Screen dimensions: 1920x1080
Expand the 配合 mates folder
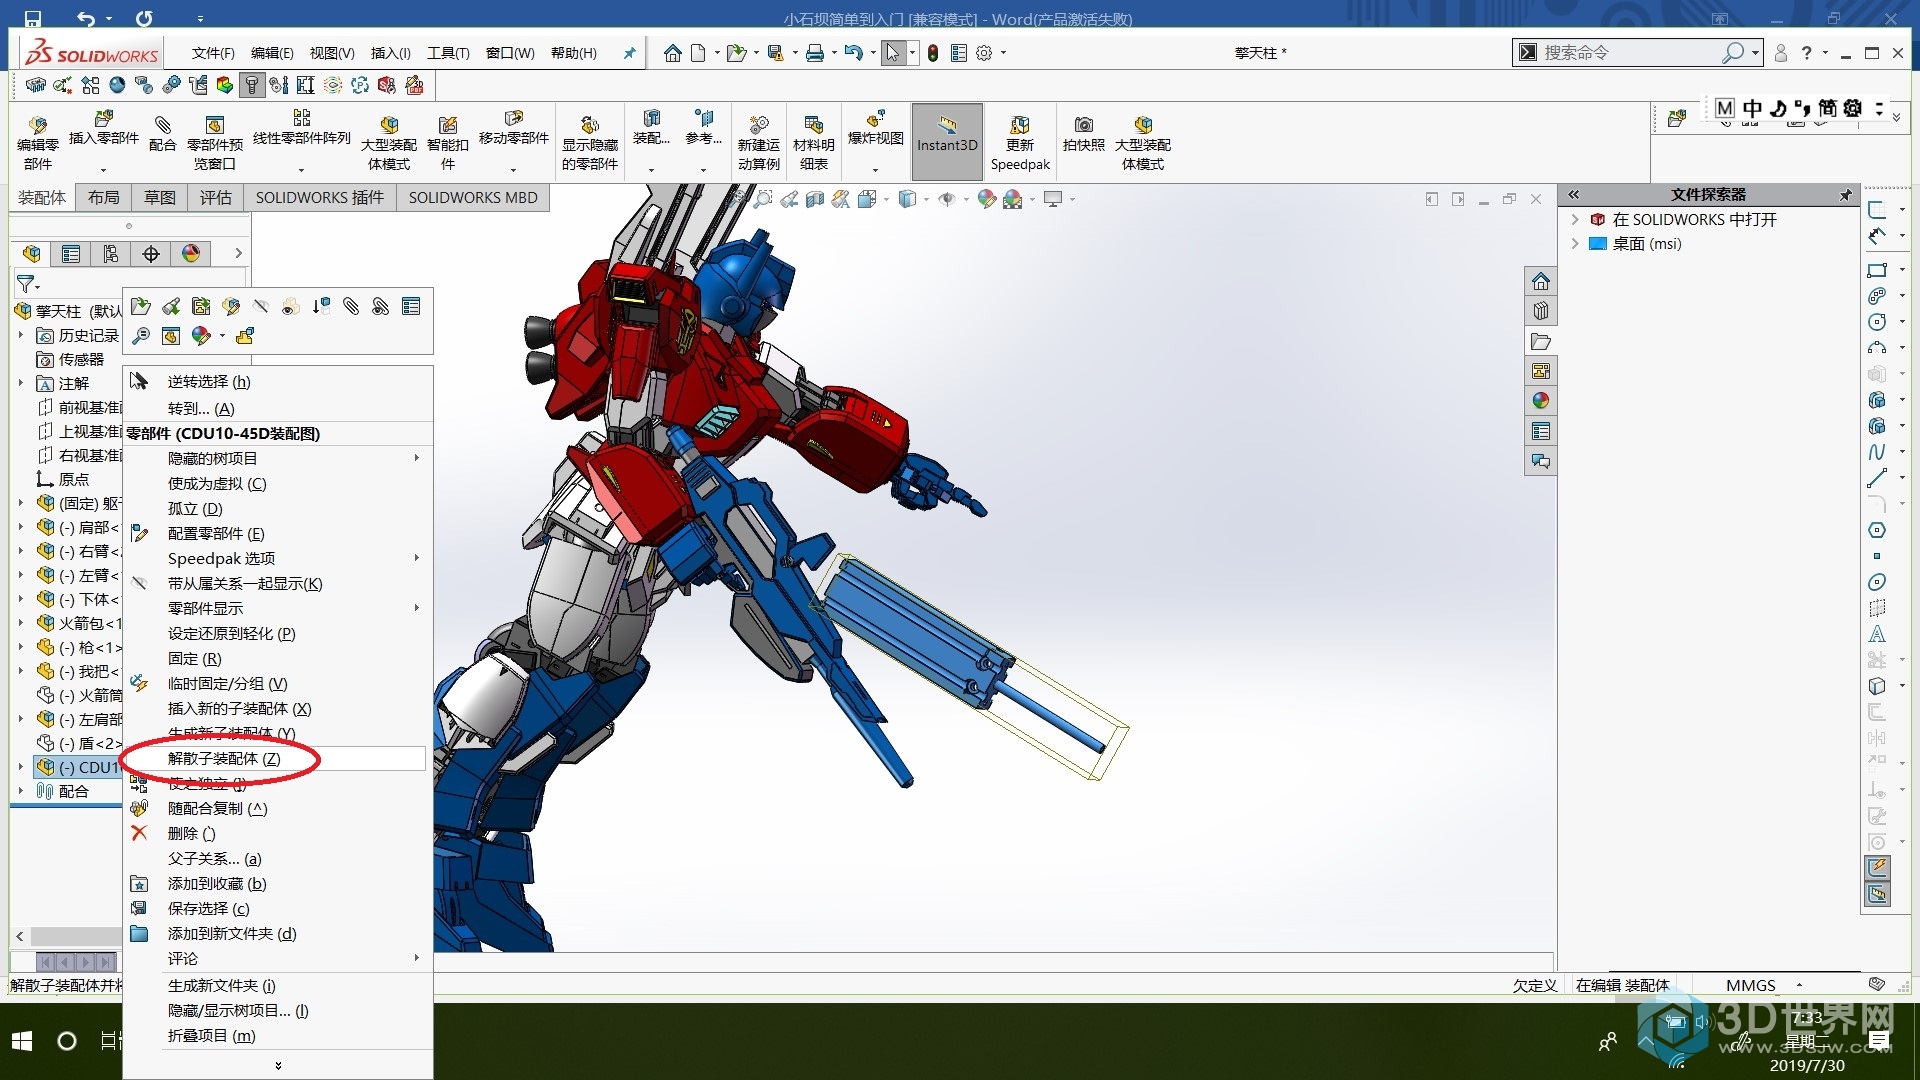[x=20, y=791]
